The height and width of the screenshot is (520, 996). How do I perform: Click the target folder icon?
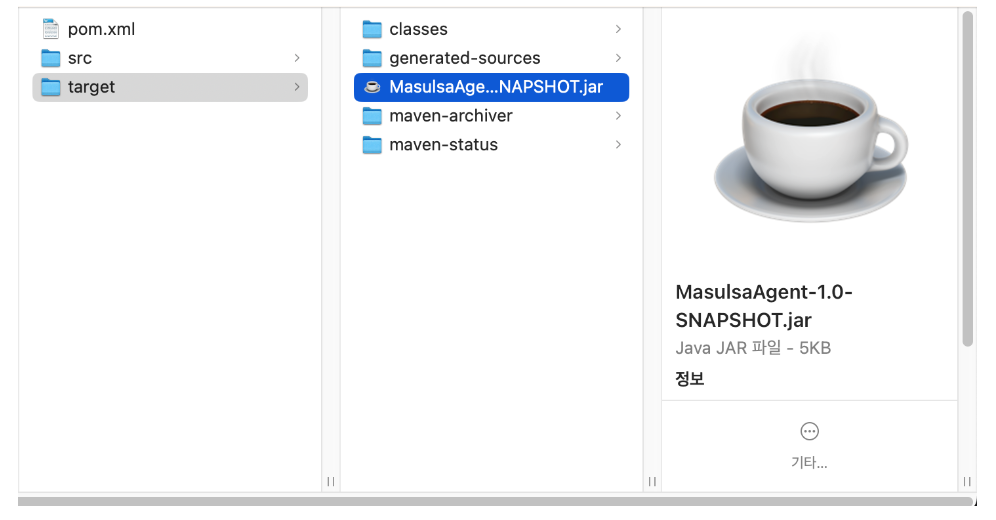tap(50, 87)
